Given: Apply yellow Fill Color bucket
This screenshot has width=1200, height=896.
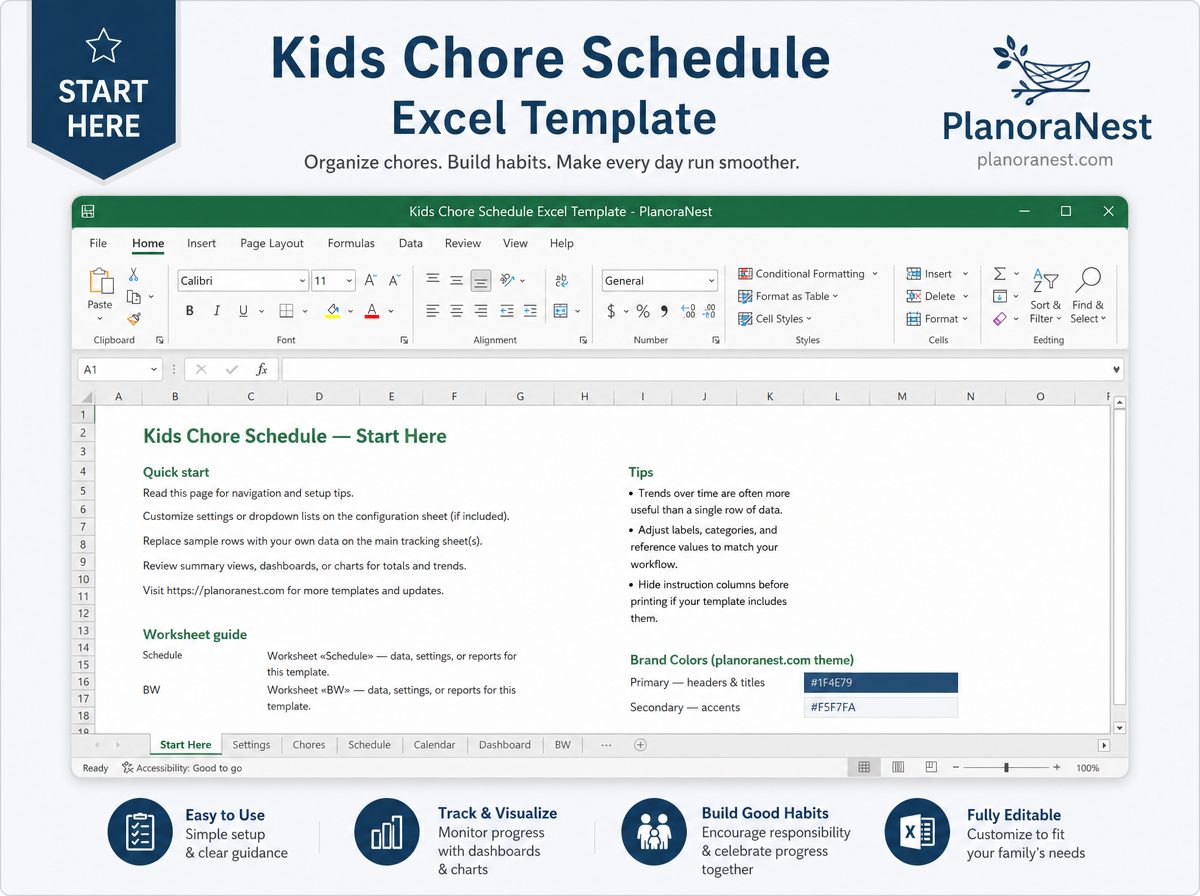Looking at the screenshot, I should pyautogui.click(x=333, y=311).
